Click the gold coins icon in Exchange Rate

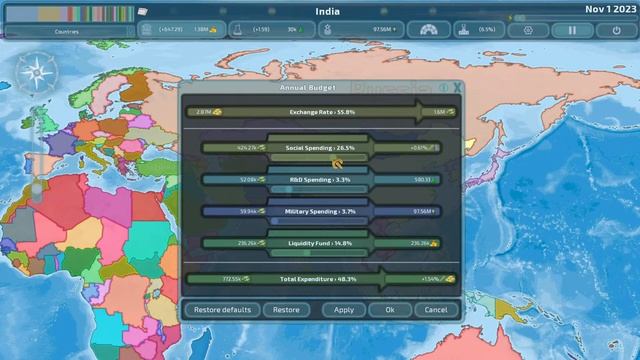click(x=217, y=112)
